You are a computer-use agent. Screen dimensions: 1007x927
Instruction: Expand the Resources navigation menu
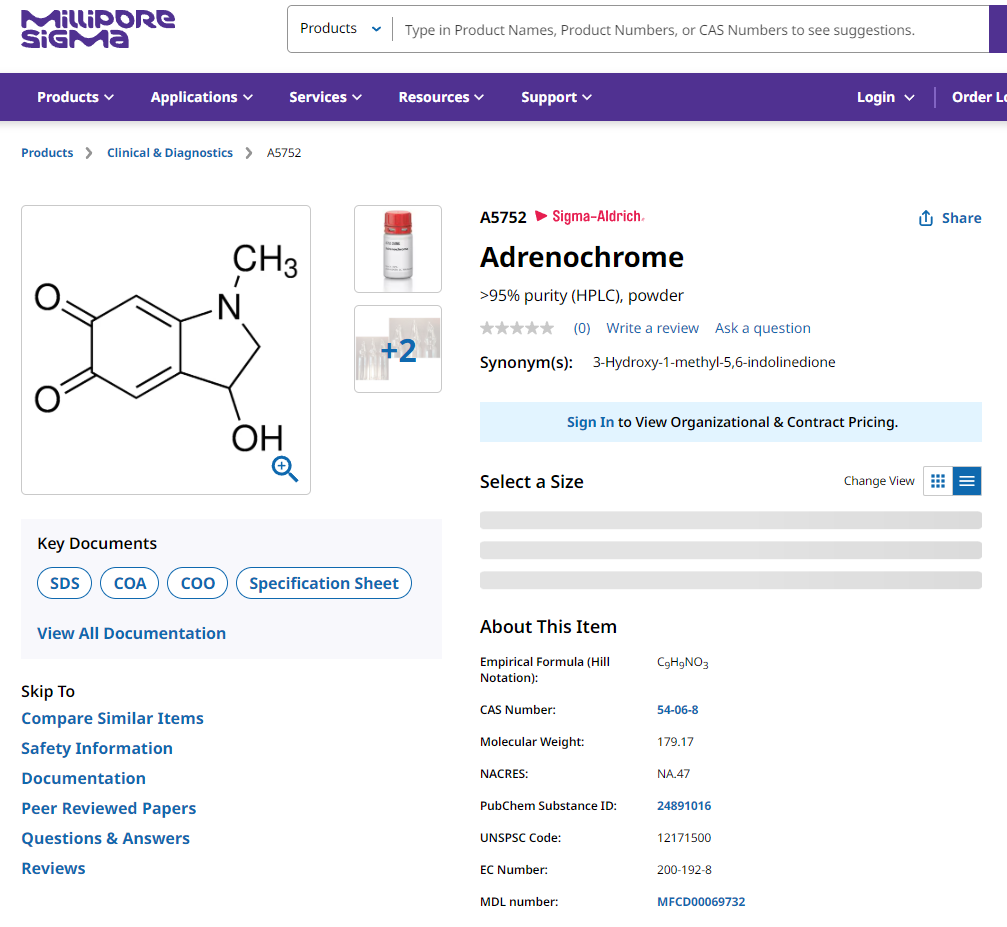coord(441,97)
